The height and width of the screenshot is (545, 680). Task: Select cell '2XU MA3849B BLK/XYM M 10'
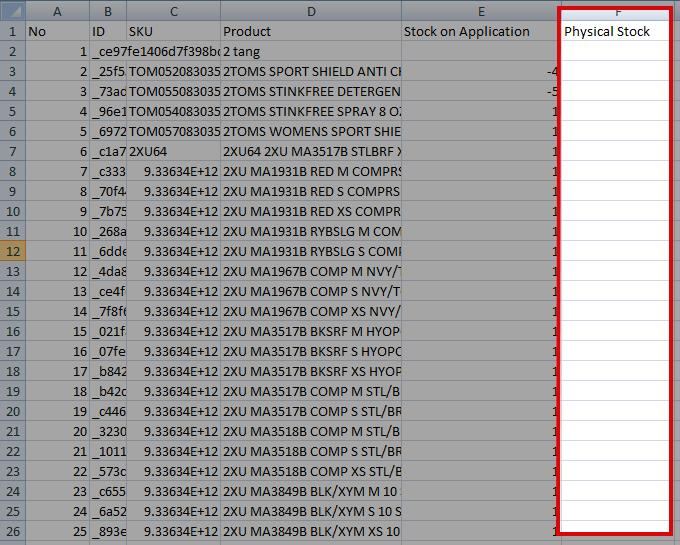[311, 491]
